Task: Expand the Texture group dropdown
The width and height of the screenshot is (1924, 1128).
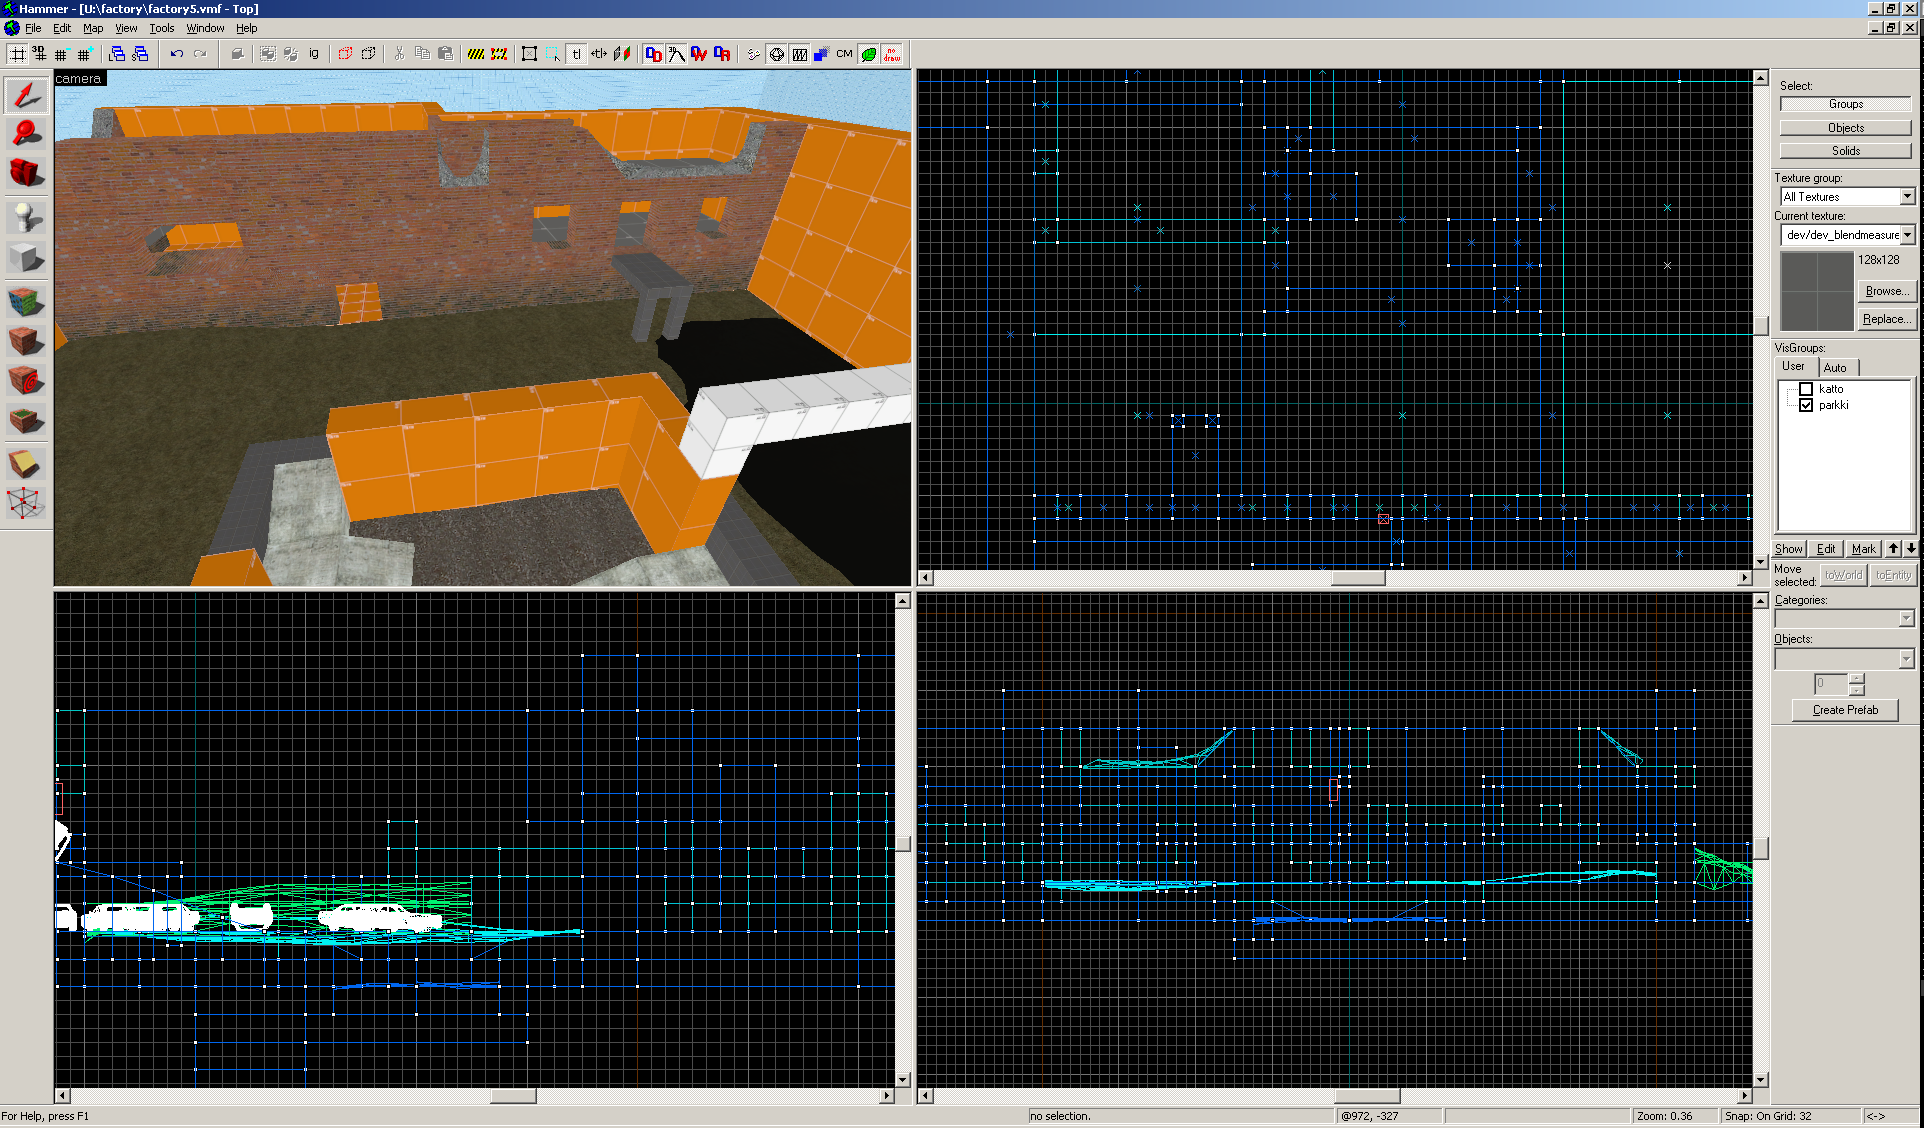Action: (x=1907, y=197)
